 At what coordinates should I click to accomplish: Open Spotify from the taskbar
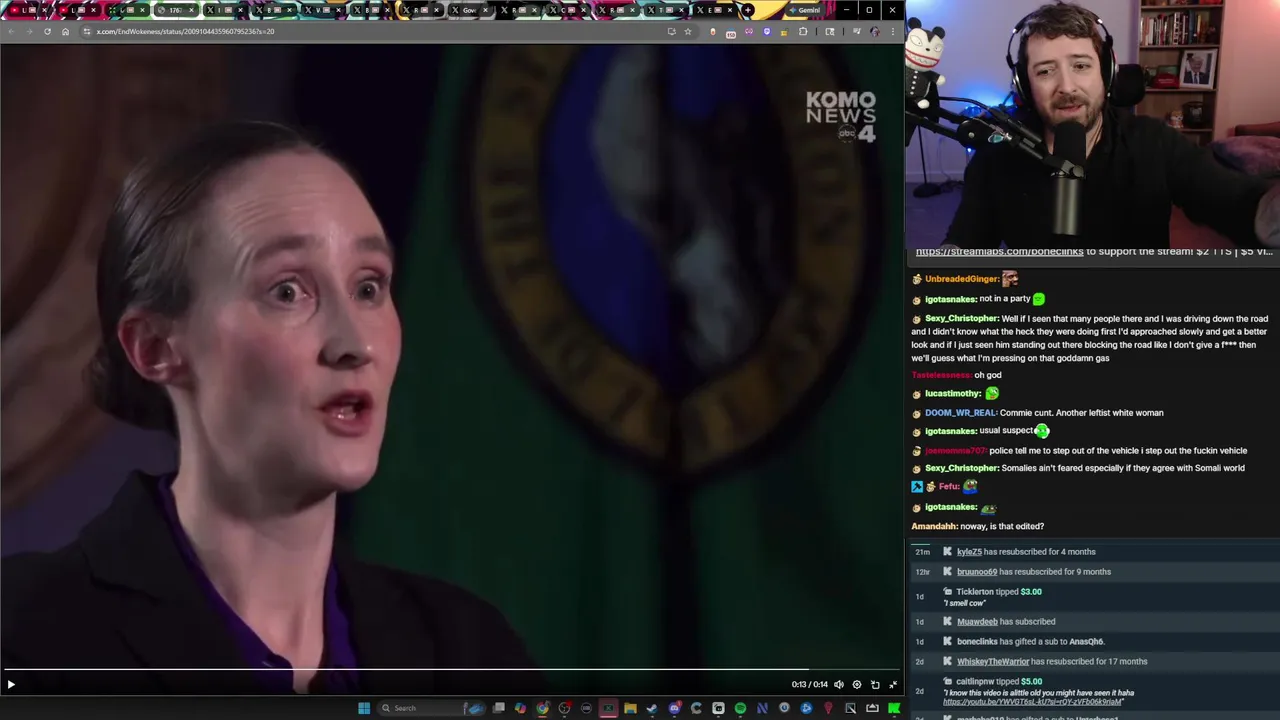tap(740, 708)
